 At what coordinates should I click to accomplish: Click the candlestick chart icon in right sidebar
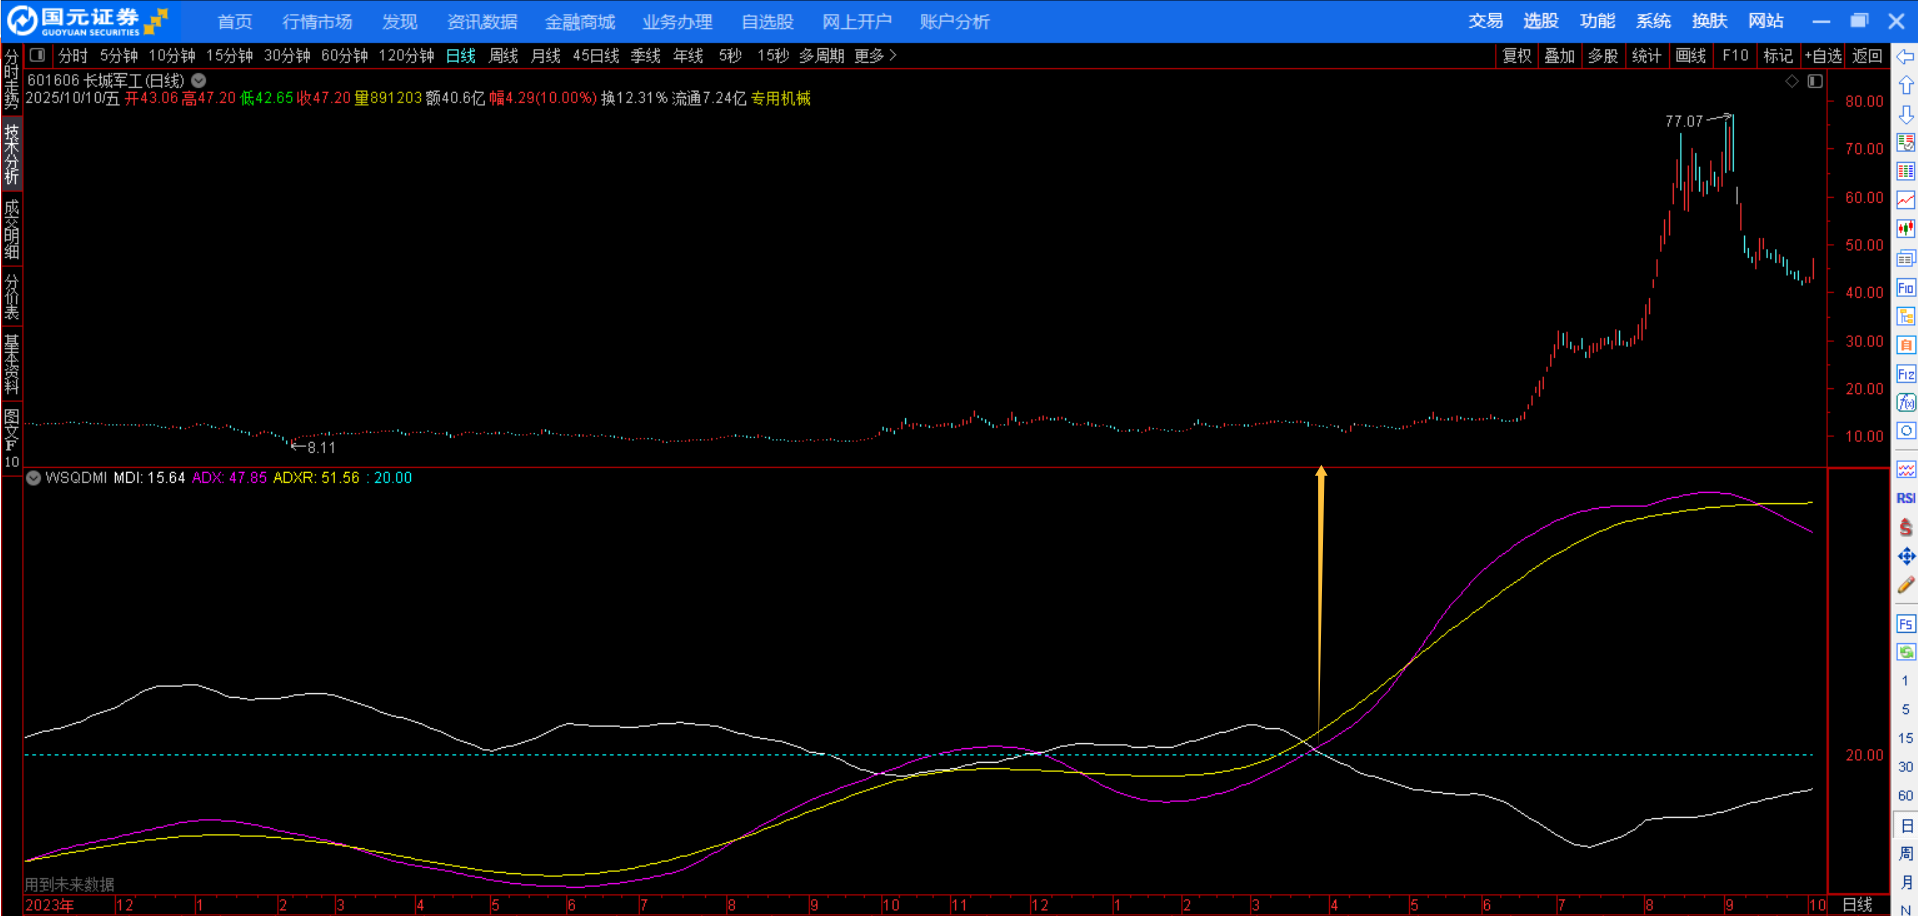point(1906,229)
